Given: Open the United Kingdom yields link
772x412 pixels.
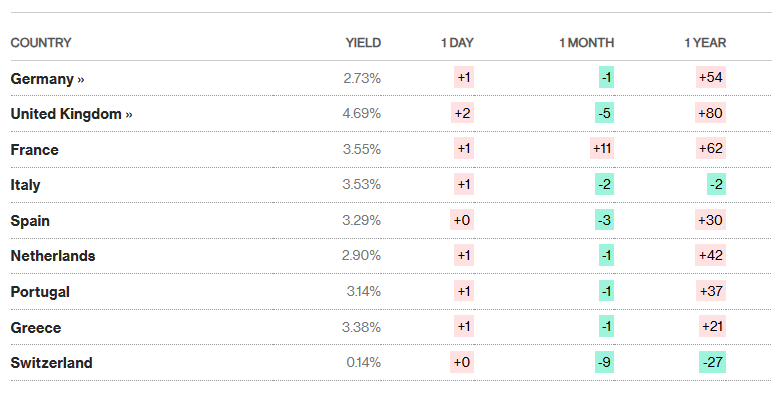Looking at the screenshot, I should 71,114.
